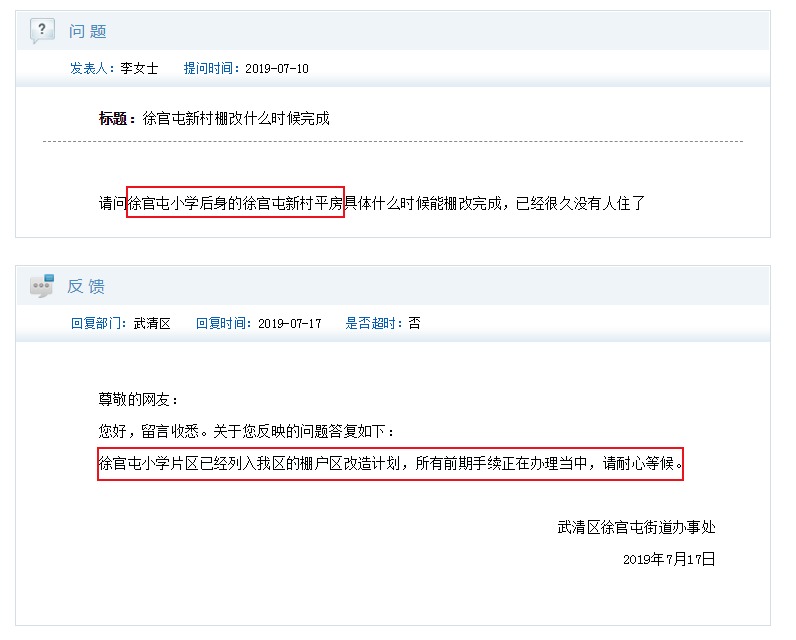
Task: Click the reply date 2019-07-17
Action: pyautogui.click(x=290, y=323)
